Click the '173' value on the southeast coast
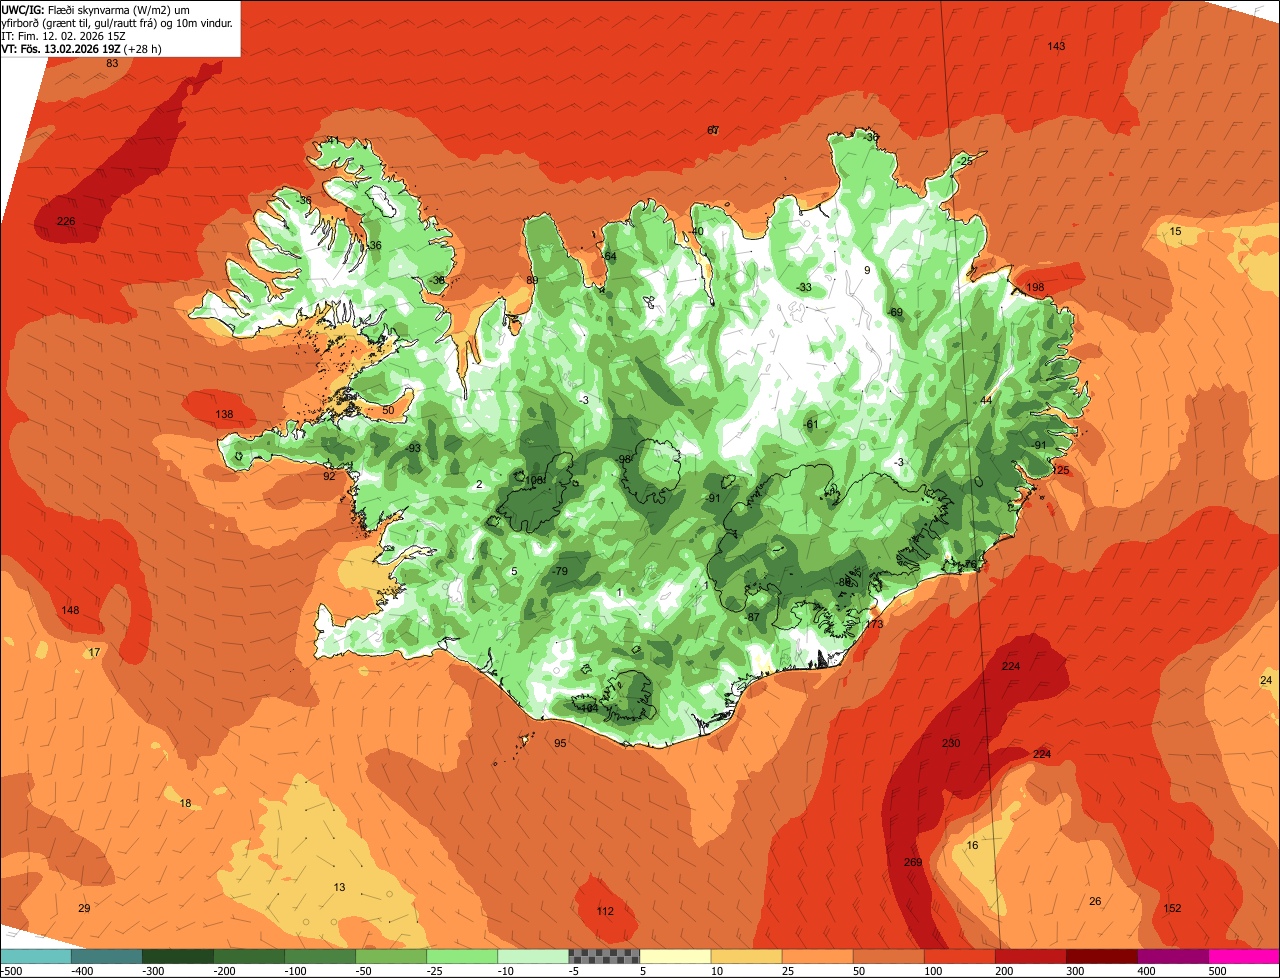 [874, 624]
